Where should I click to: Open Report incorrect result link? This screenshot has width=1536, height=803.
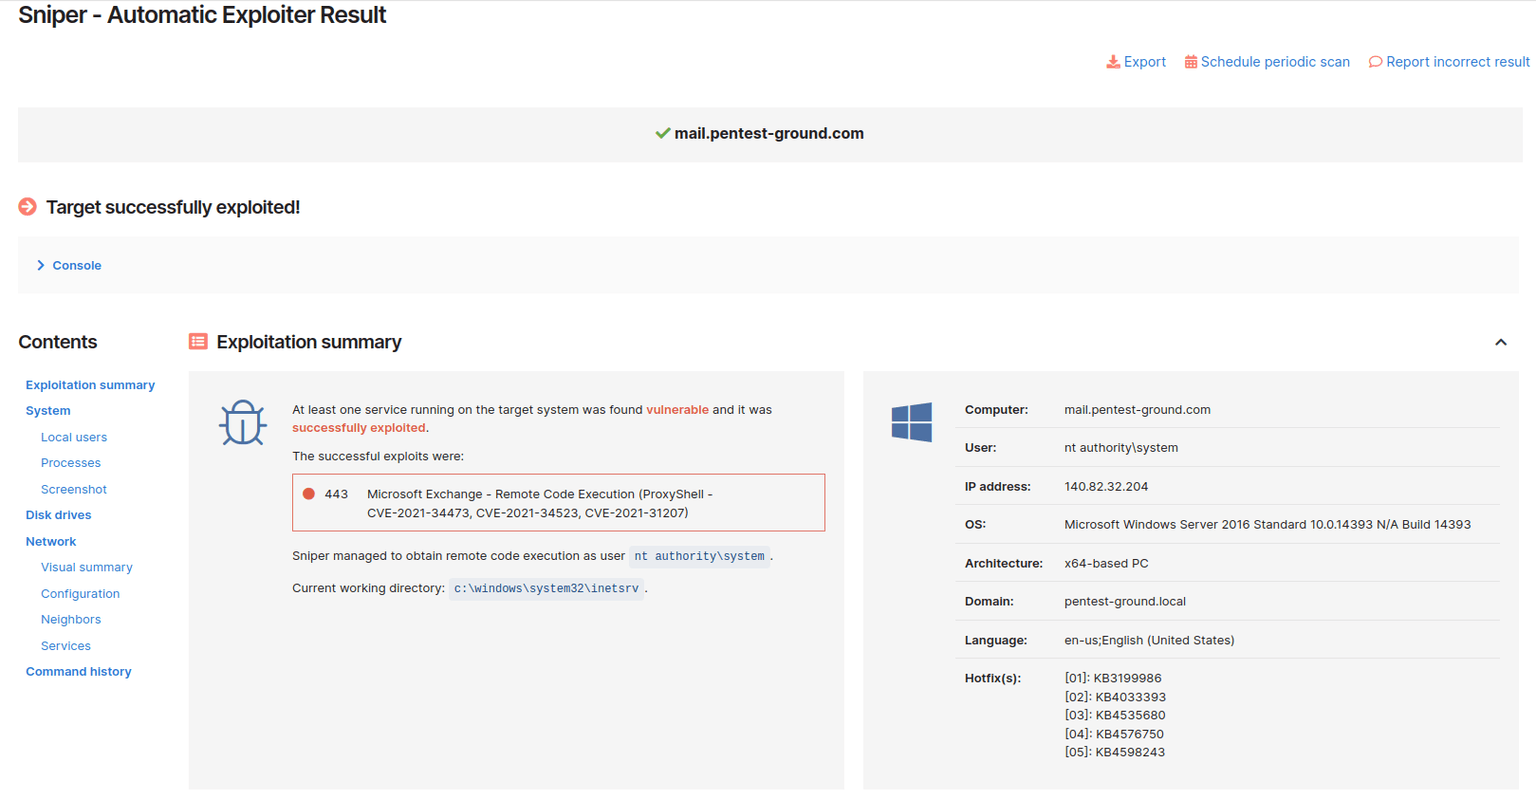click(x=1457, y=62)
